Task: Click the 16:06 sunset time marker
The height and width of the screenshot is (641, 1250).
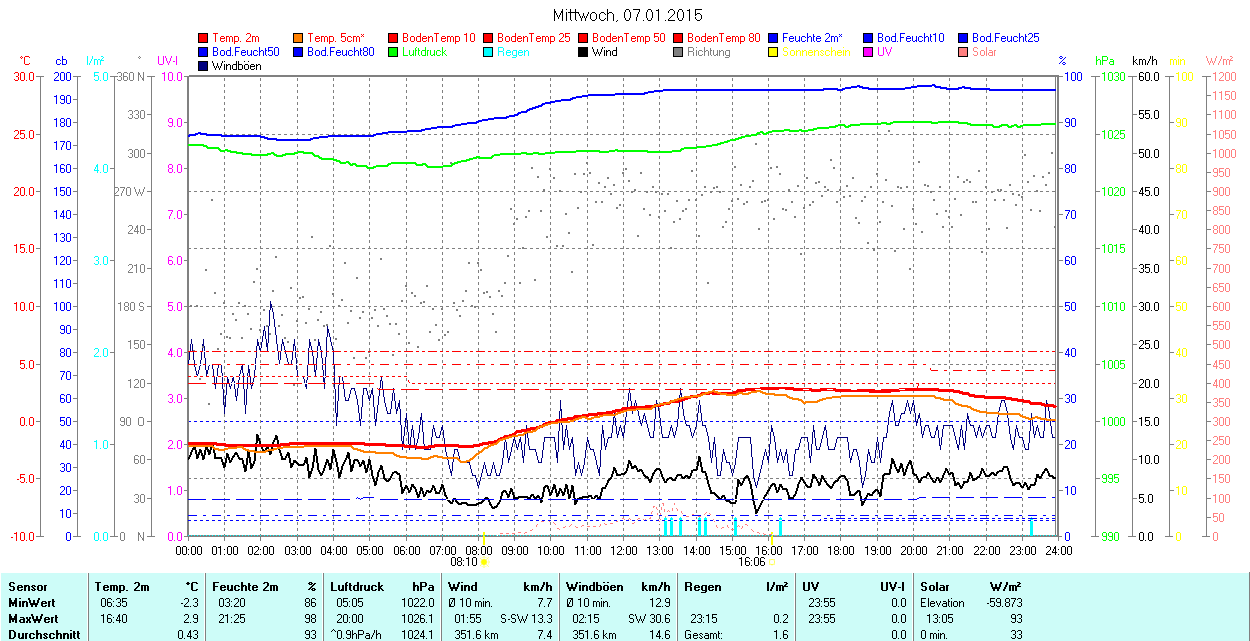Action: point(752,562)
